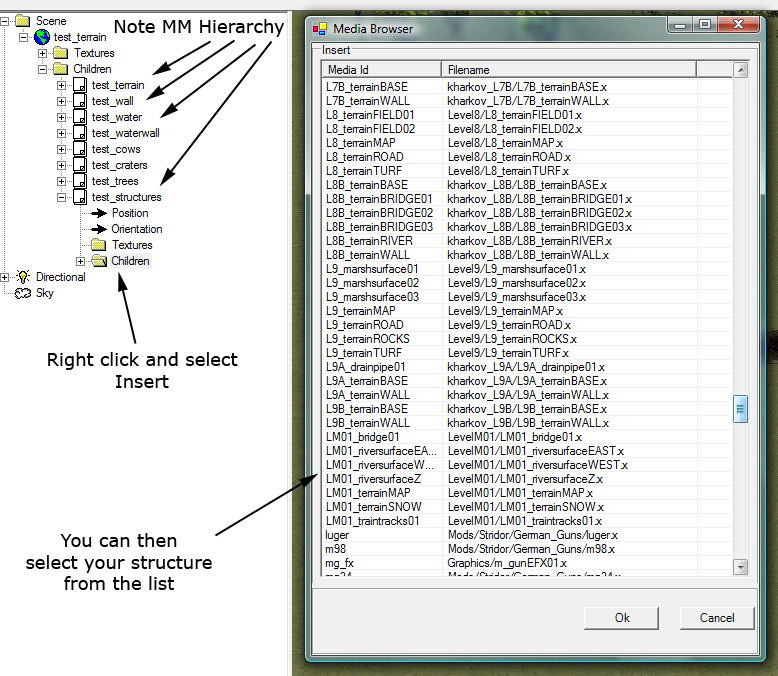Screen dimensions: 778x676
Task: Dismiss Media Browser with Cancel
Action: tap(717, 618)
